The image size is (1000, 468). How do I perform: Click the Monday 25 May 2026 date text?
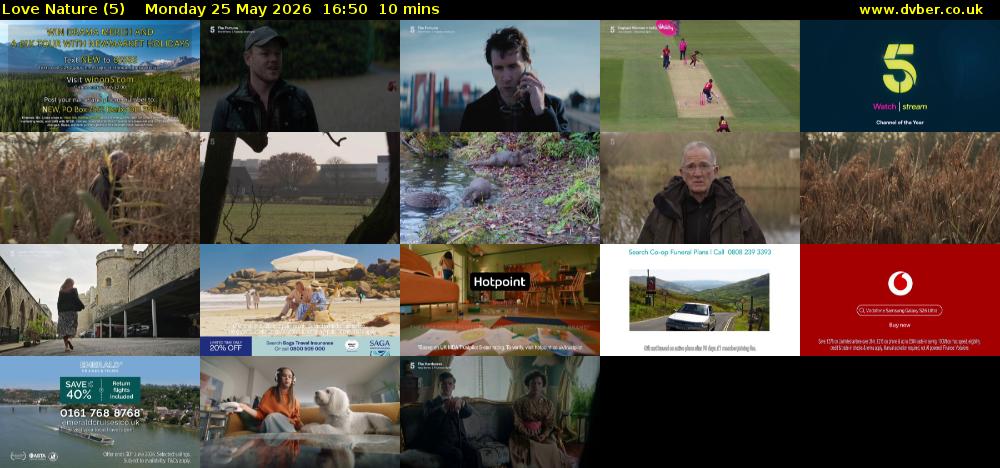(228, 10)
